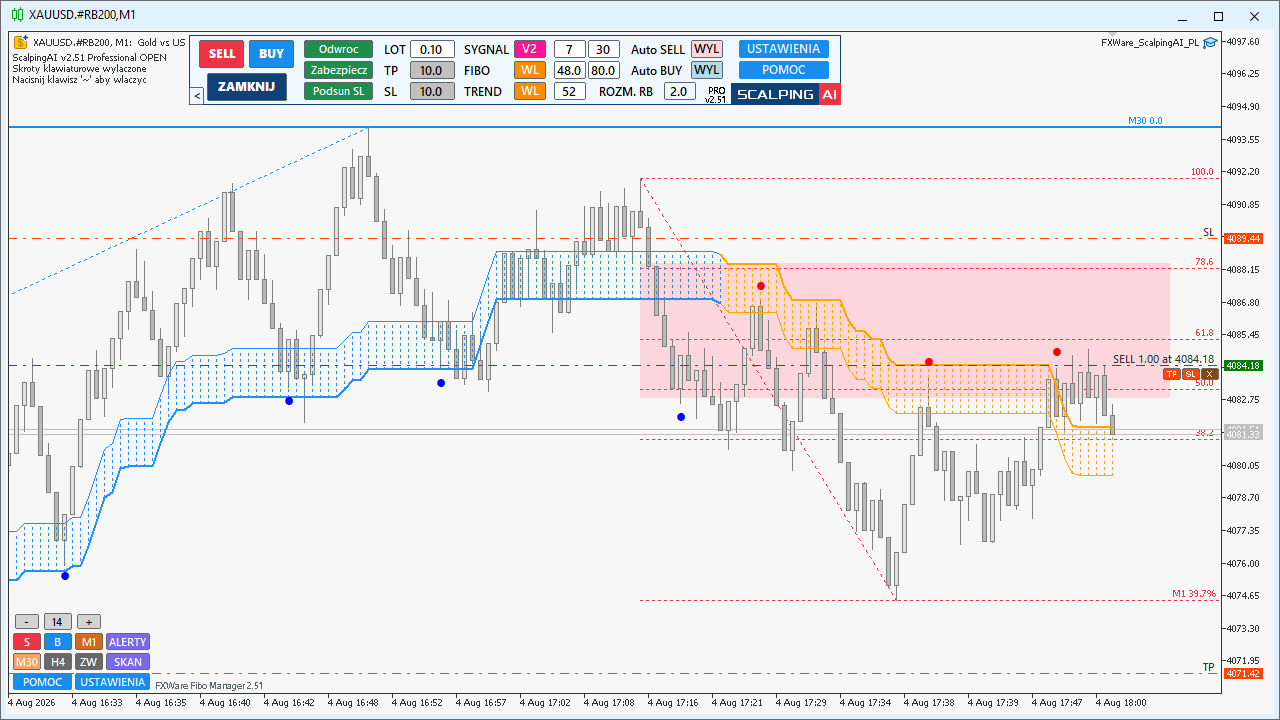Viewport: 1280px width, 720px height.
Task: Click the Fibo Manager 14 value box
Action: coord(58,622)
